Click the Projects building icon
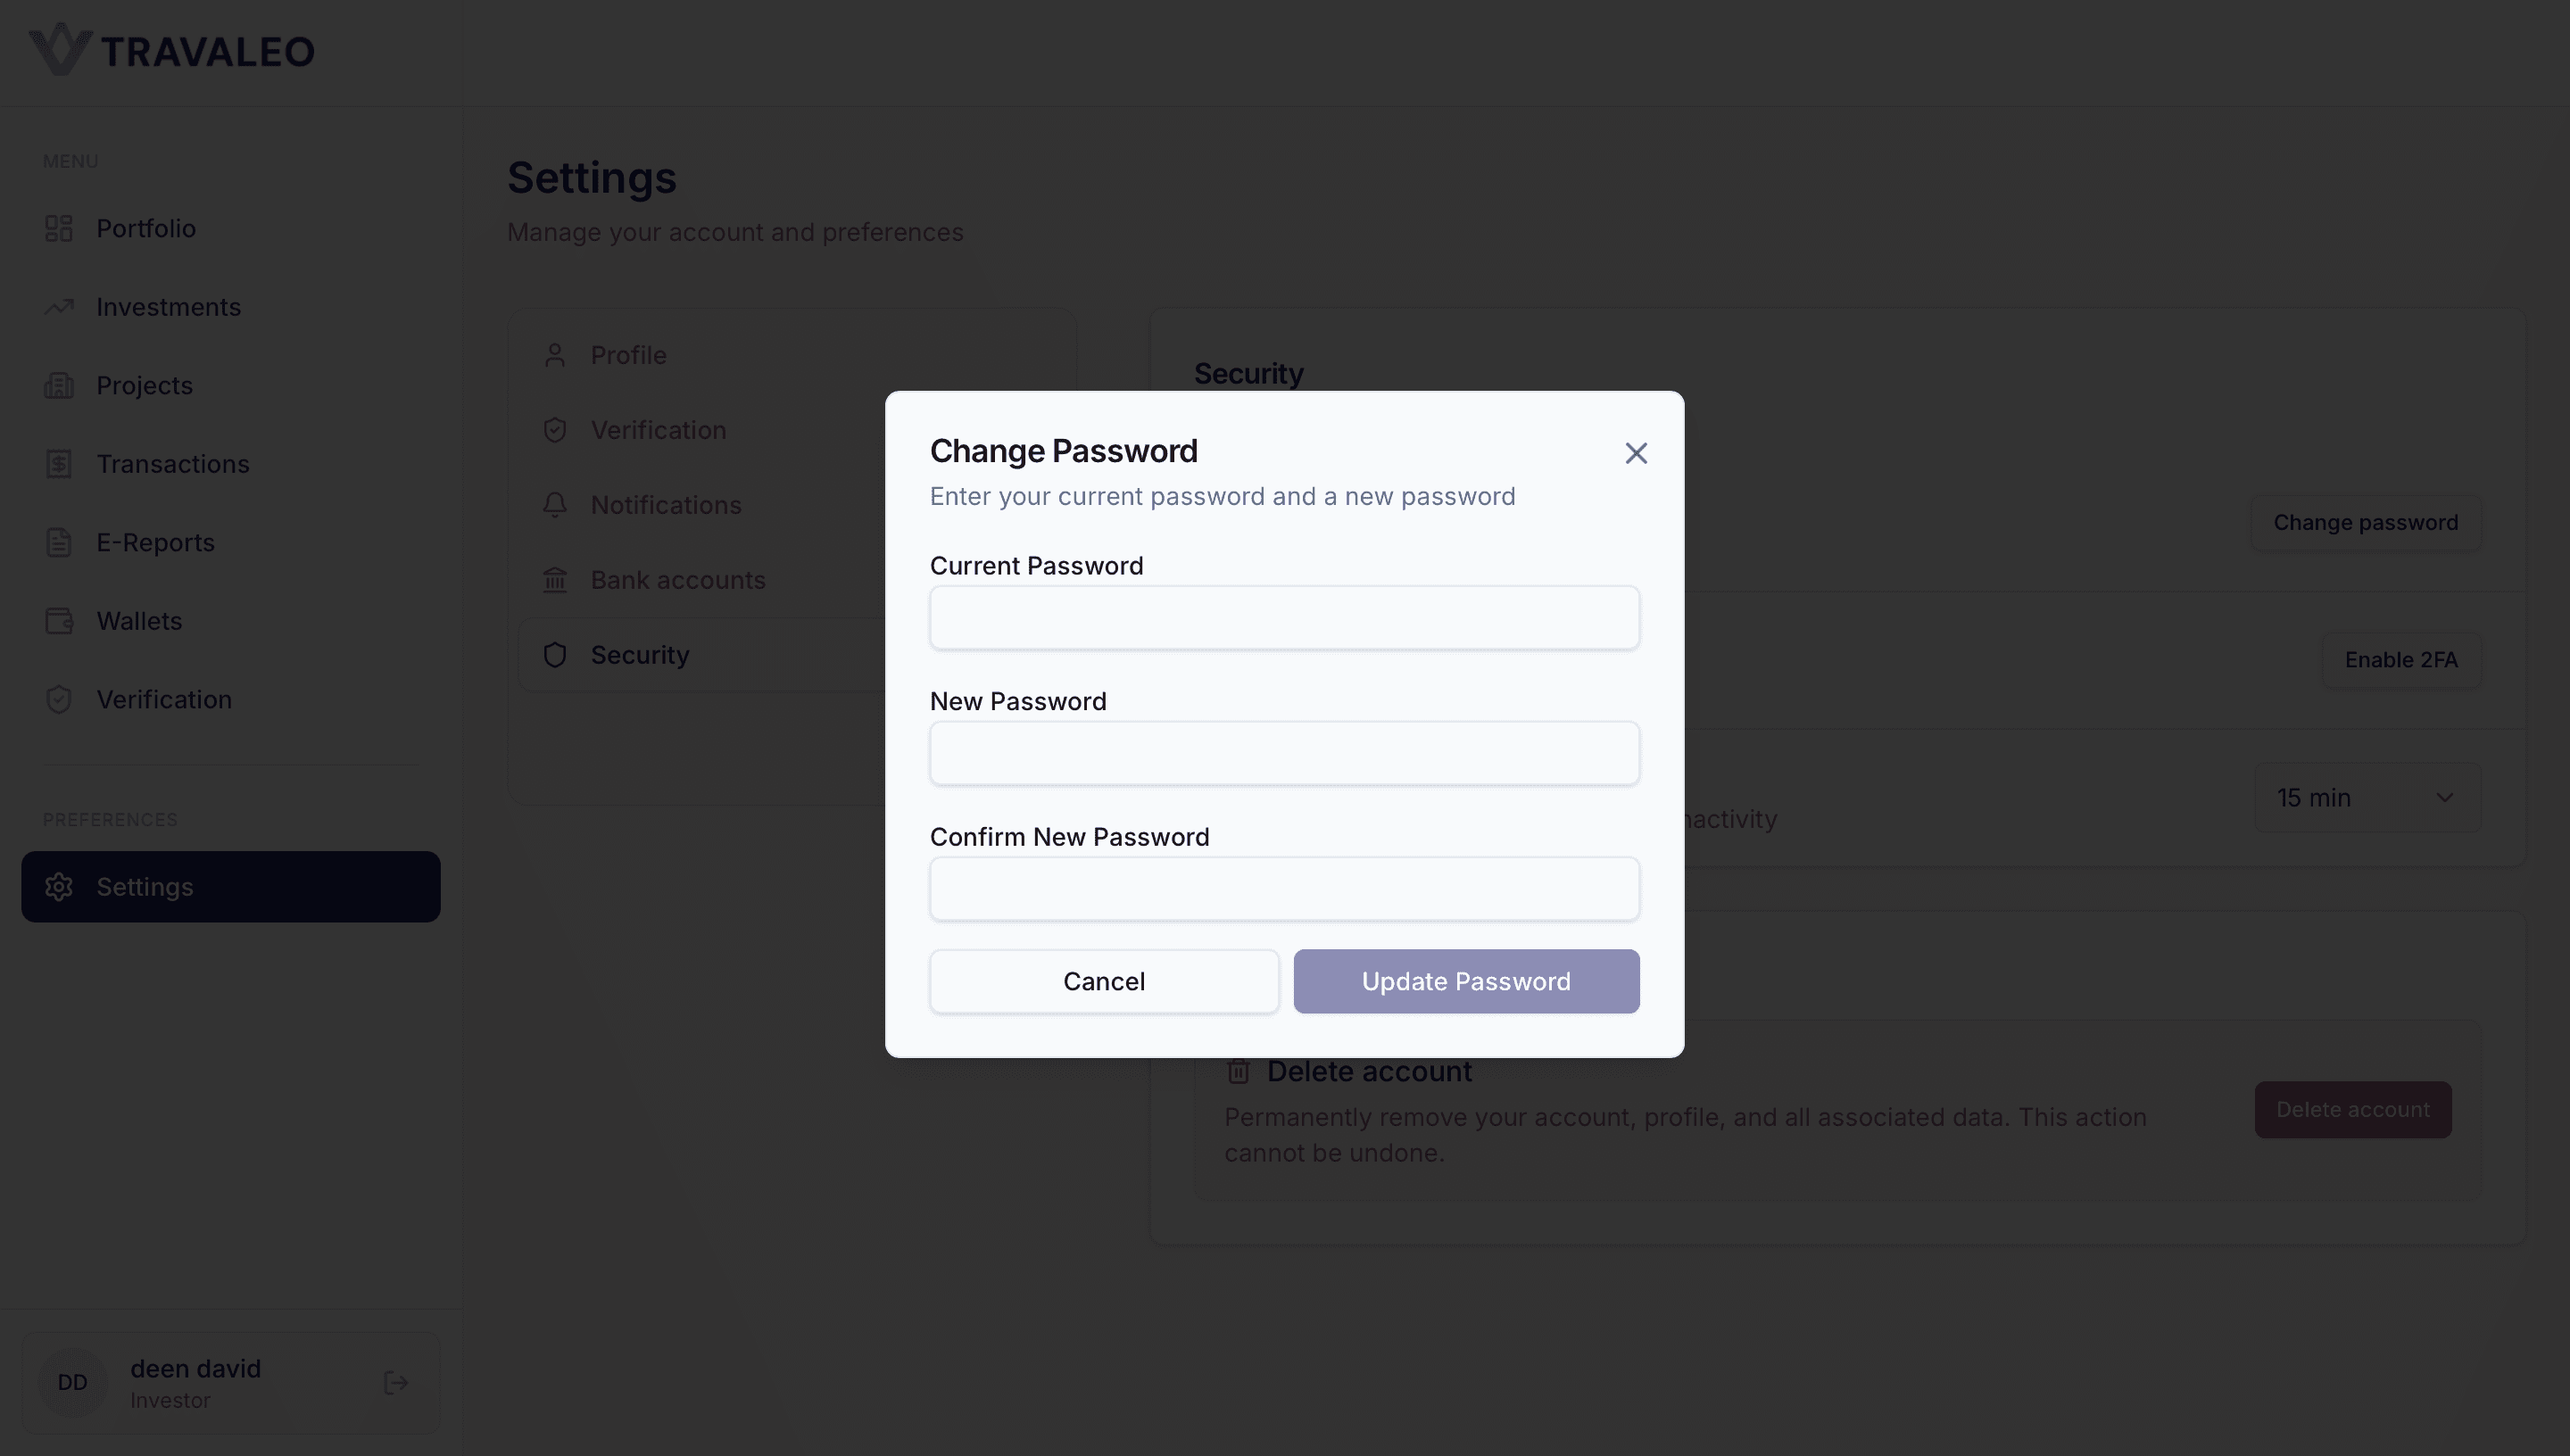The image size is (2570, 1456). pos(59,385)
